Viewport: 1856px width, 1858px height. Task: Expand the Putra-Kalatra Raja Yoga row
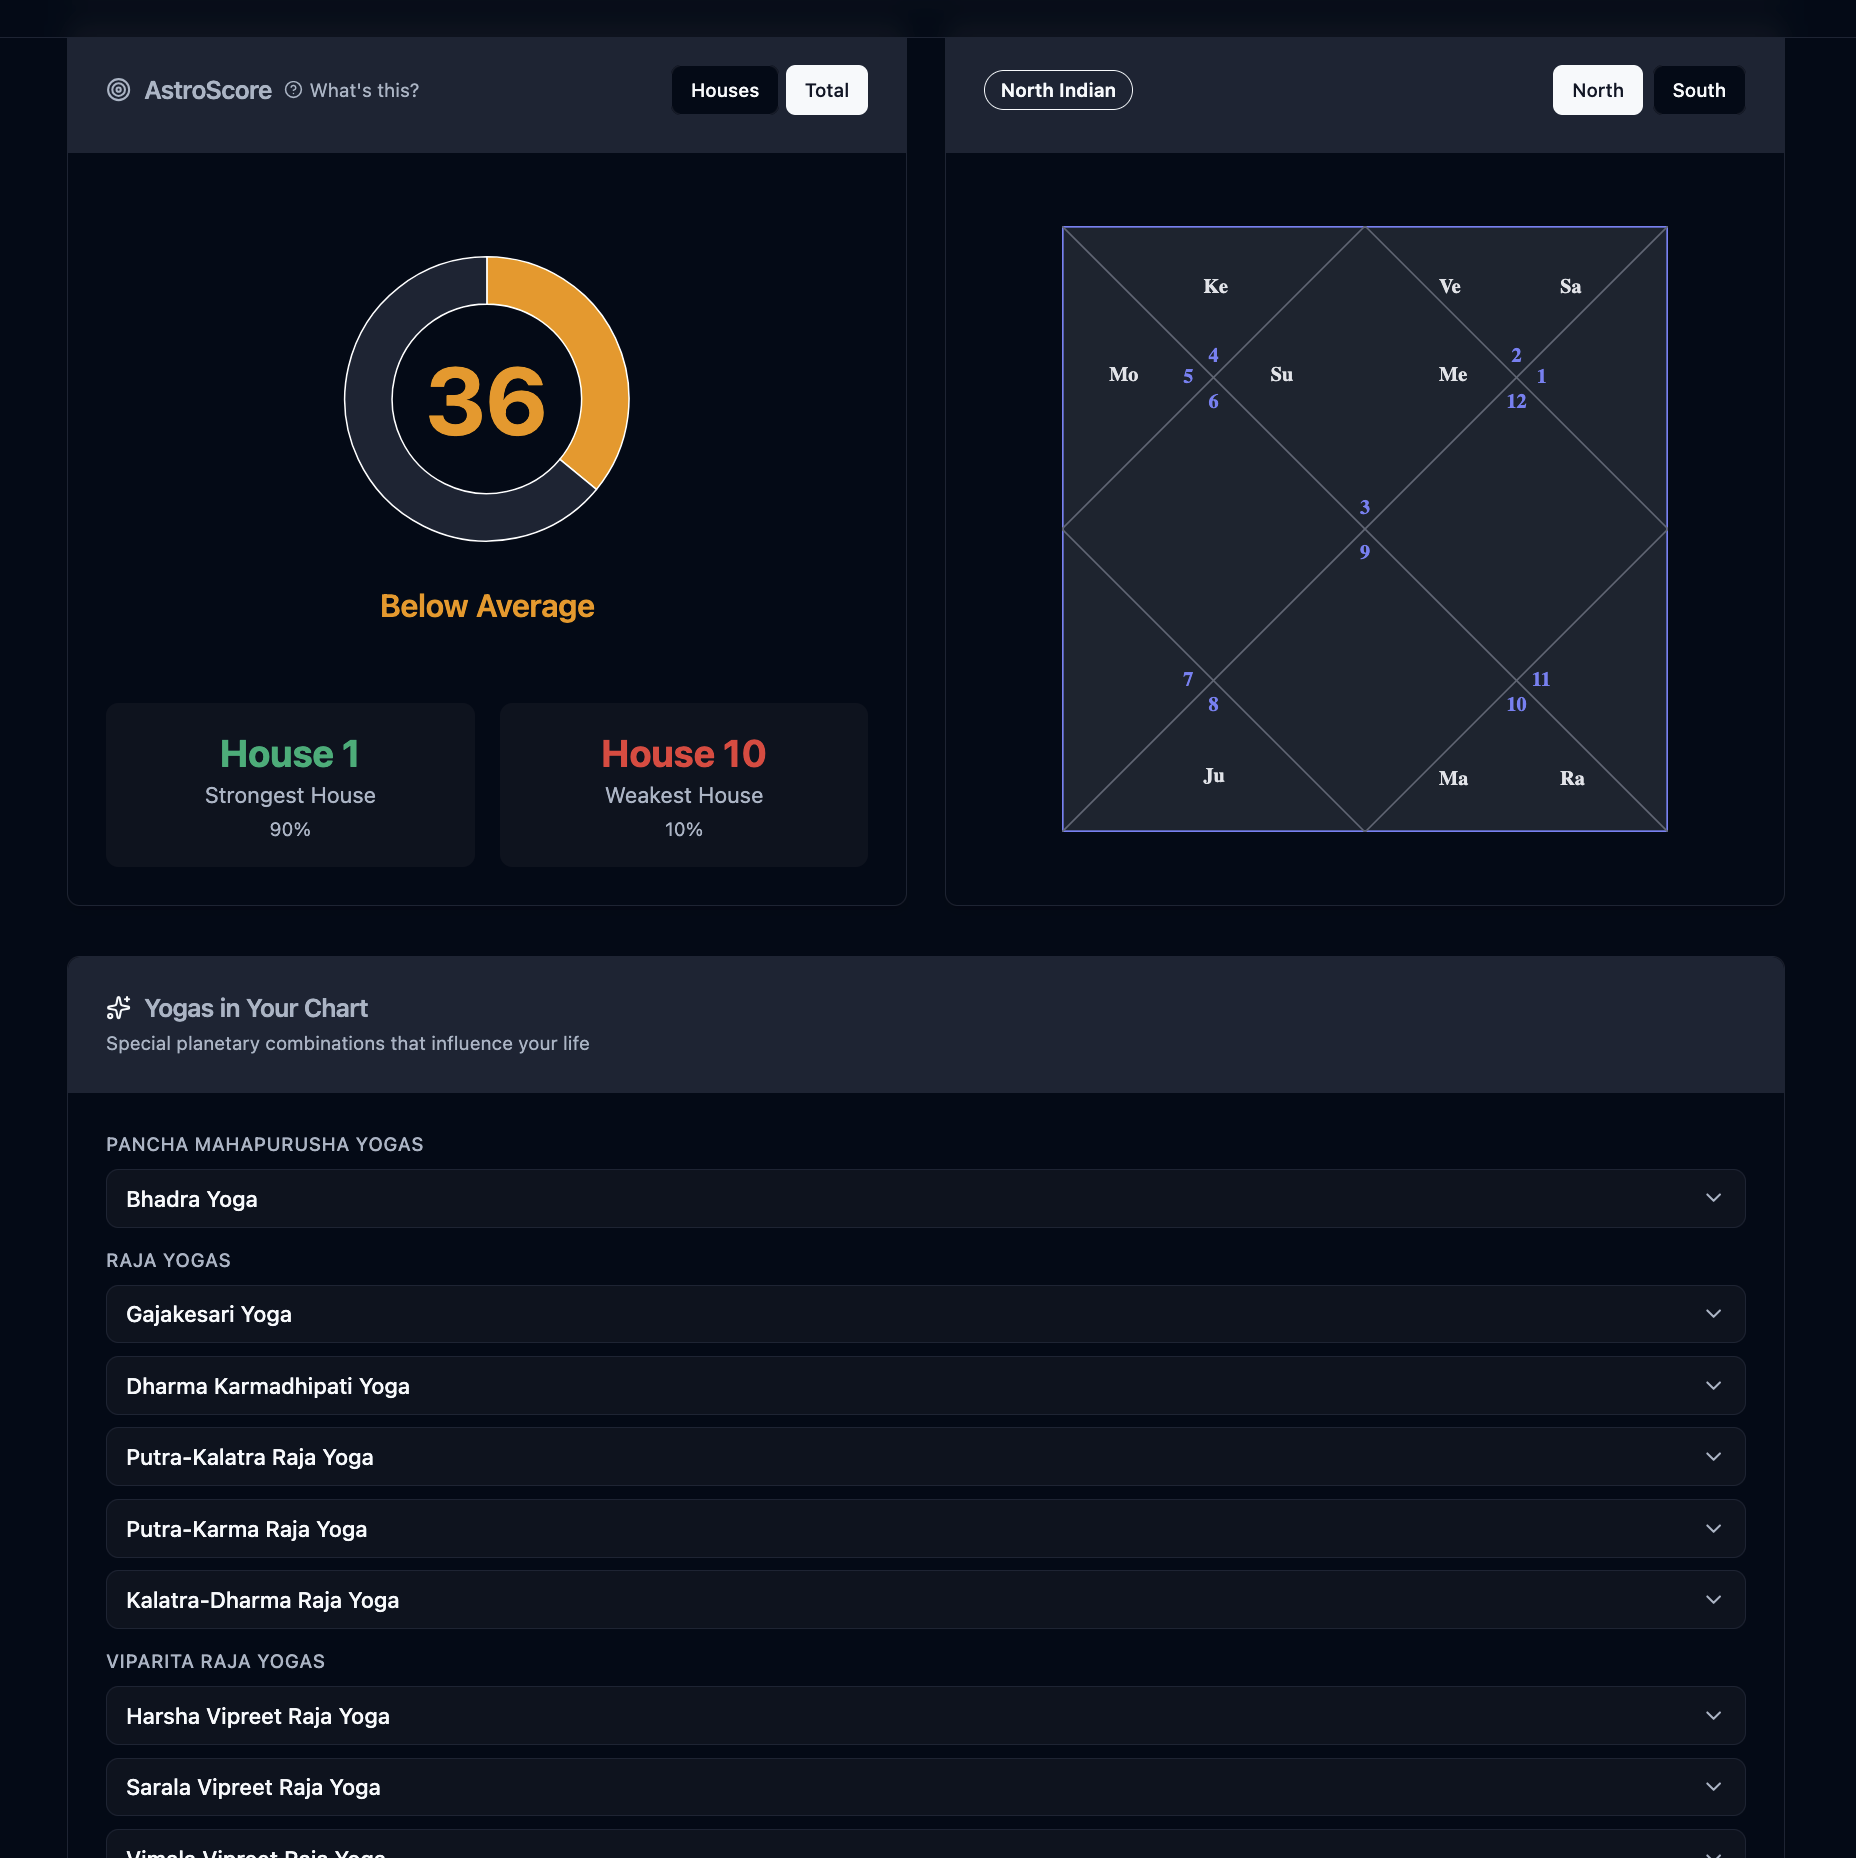point(926,1457)
